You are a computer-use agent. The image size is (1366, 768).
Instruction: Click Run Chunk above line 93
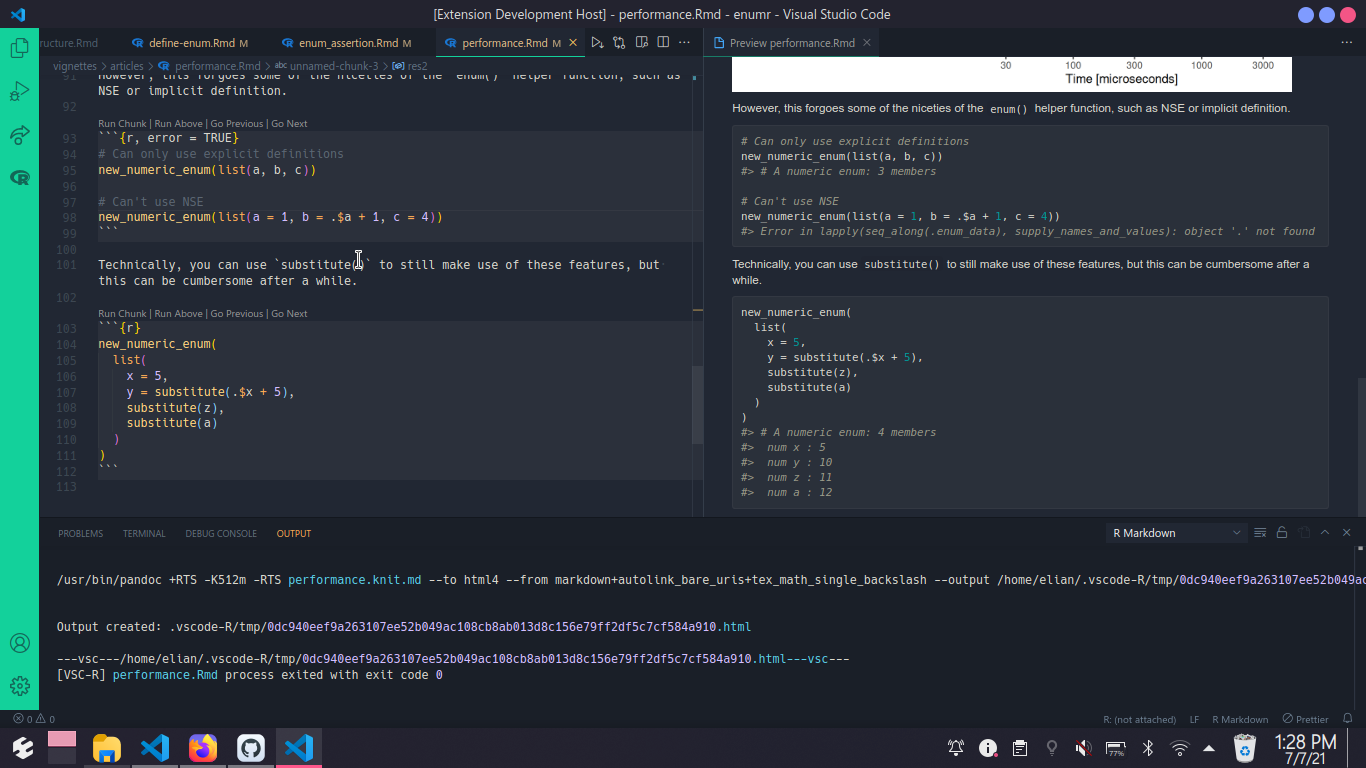pos(122,124)
